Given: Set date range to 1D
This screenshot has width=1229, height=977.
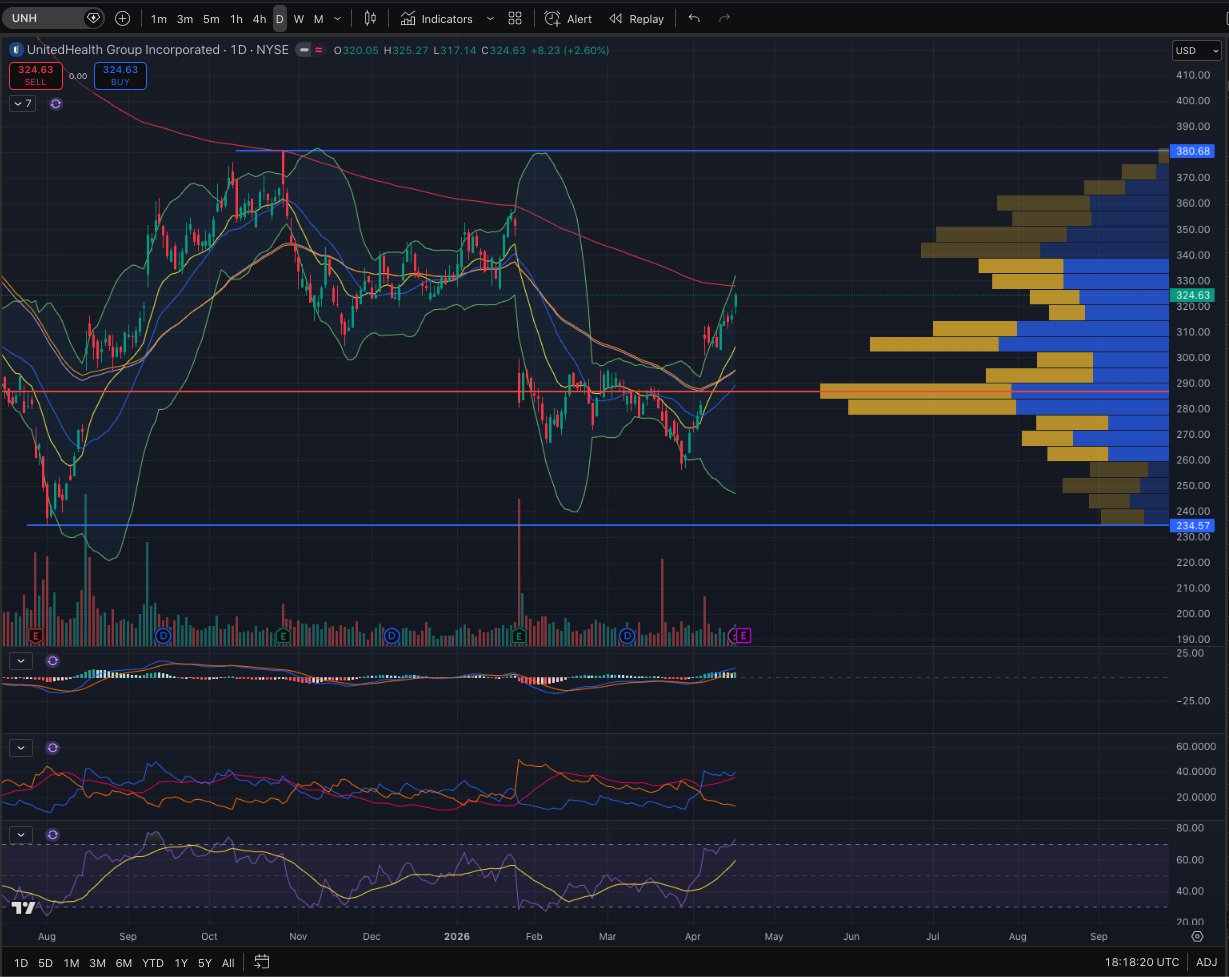Looking at the screenshot, I should [21, 963].
